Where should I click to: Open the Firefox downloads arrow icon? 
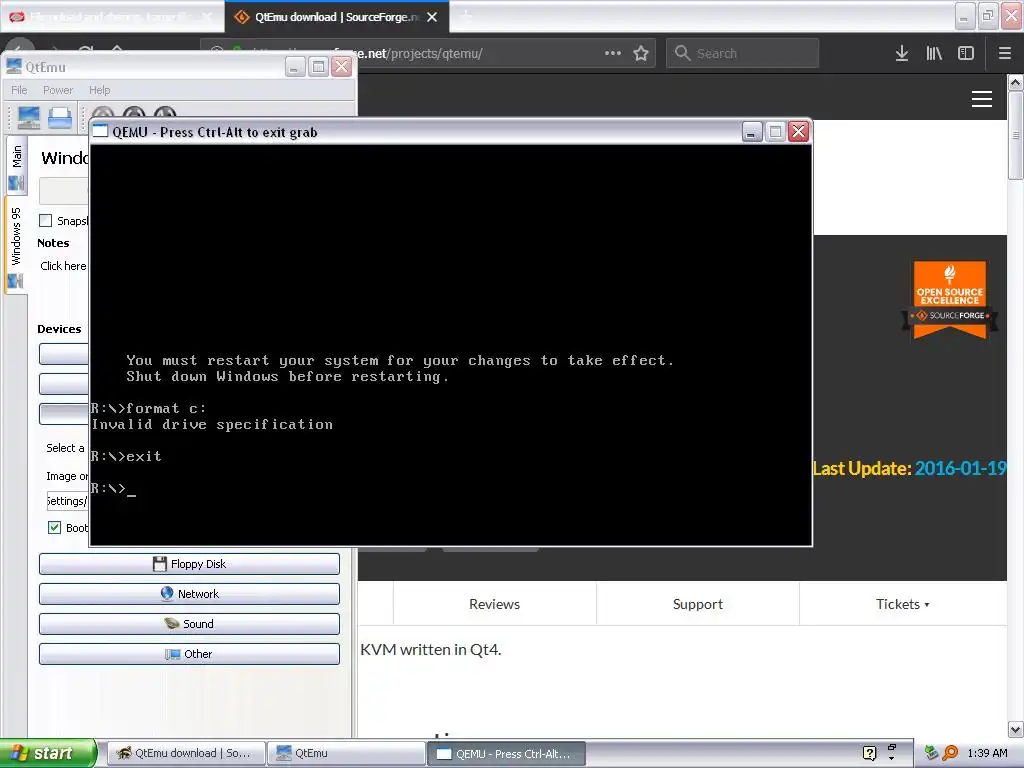[902, 54]
